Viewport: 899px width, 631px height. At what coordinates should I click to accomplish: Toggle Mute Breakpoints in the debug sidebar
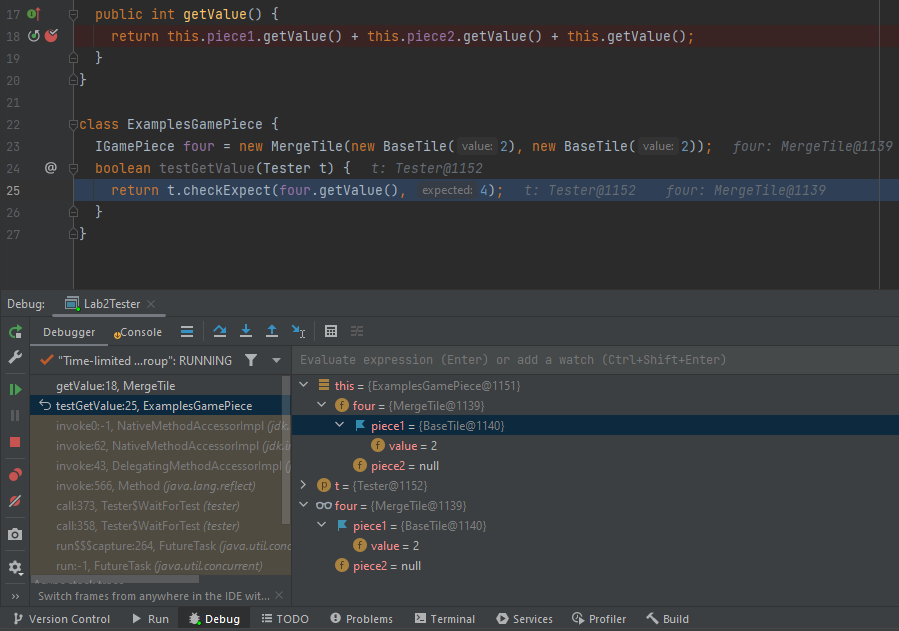pos(15,501)
